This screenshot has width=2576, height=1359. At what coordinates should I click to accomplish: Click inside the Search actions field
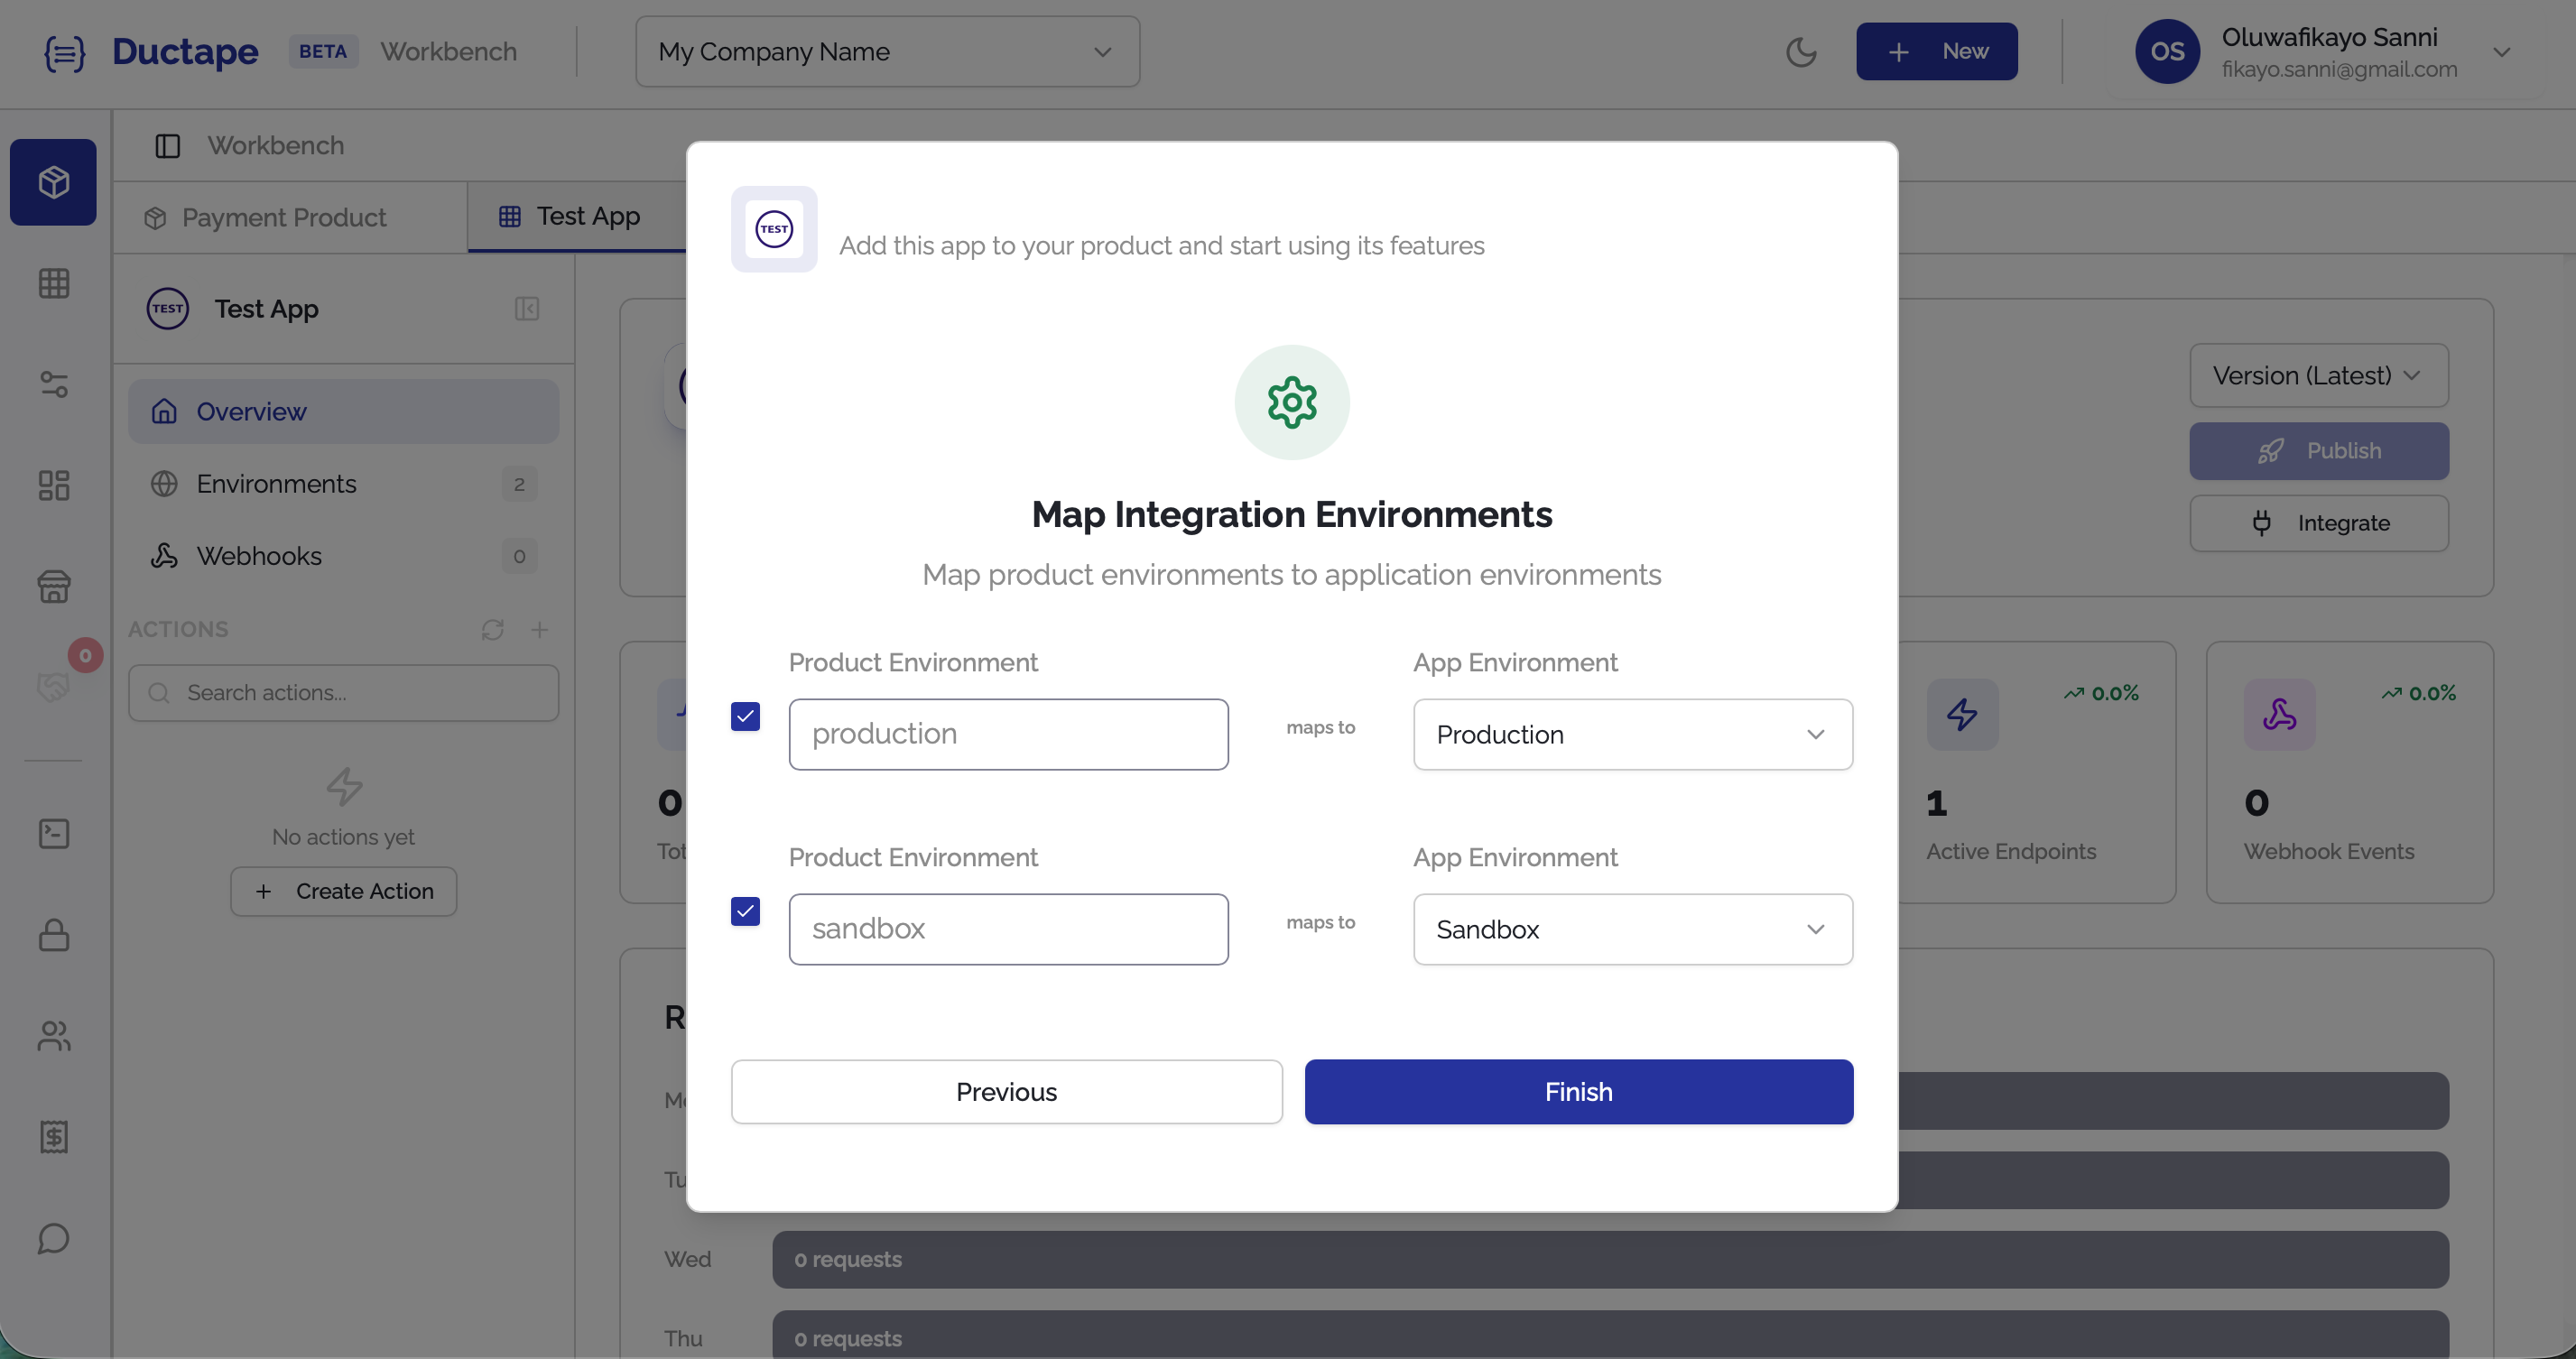(x=343, y=692)
